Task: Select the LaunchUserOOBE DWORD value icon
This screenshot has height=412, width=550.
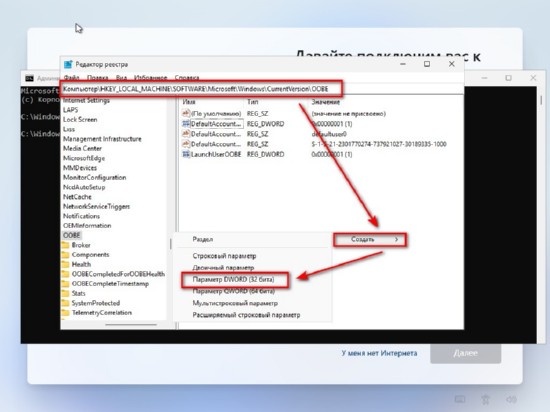Action: coord(186,154)
